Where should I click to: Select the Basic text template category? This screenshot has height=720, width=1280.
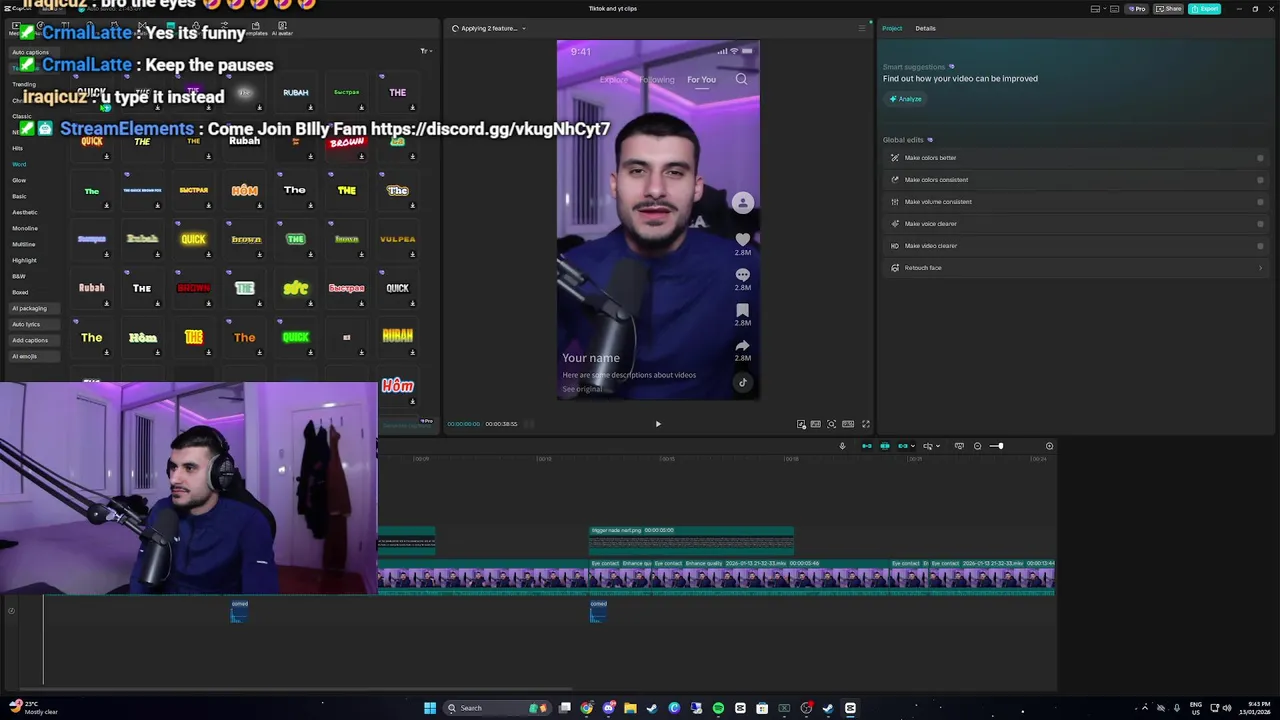click(x=19, y=196)
